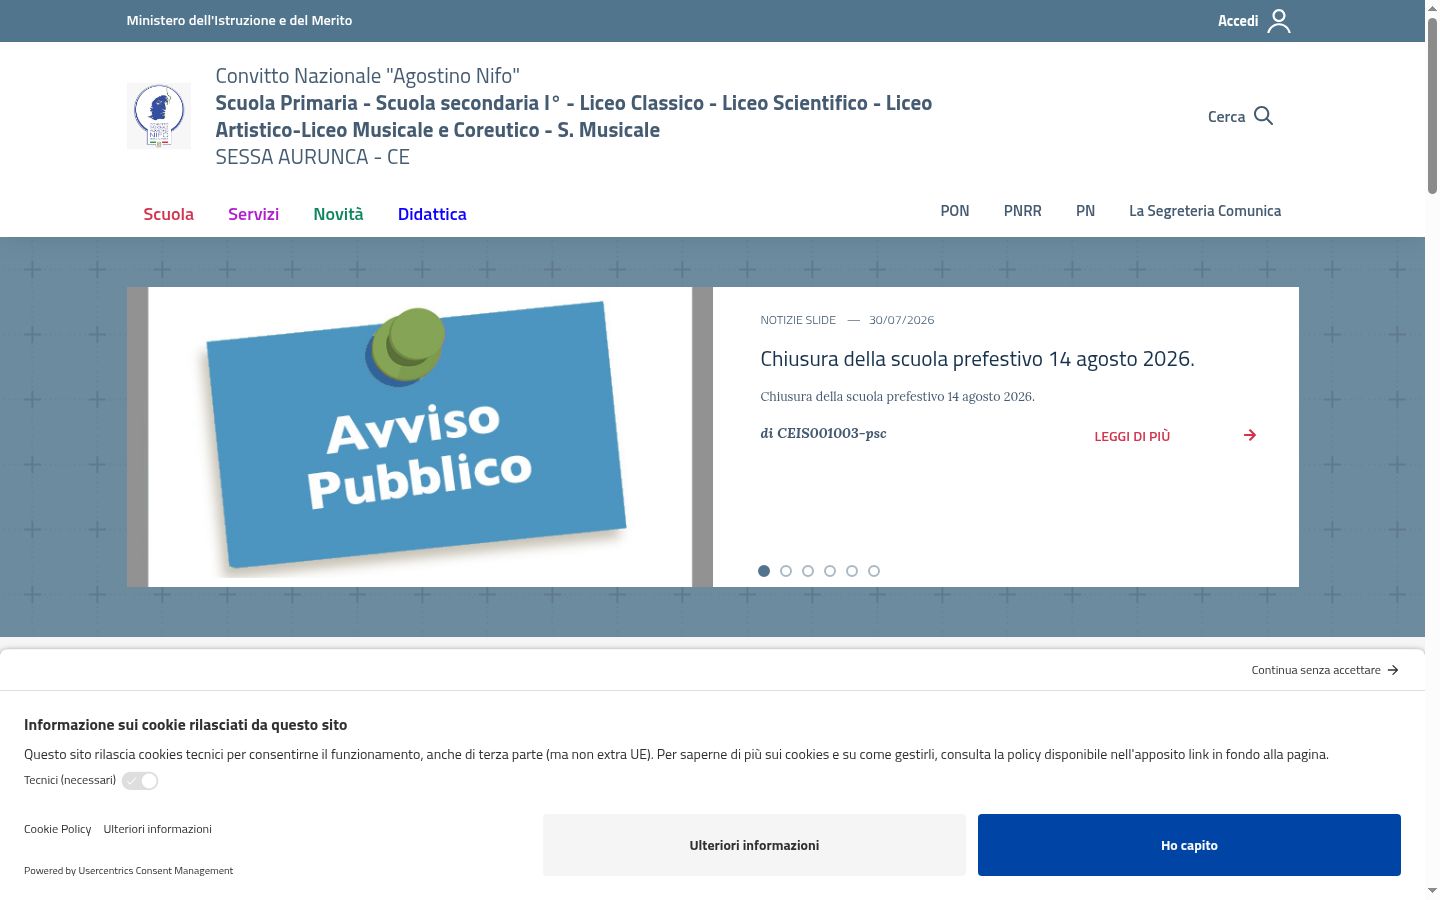Select the first carousel slide dot
1440x900 pixels.
point(764,571)
